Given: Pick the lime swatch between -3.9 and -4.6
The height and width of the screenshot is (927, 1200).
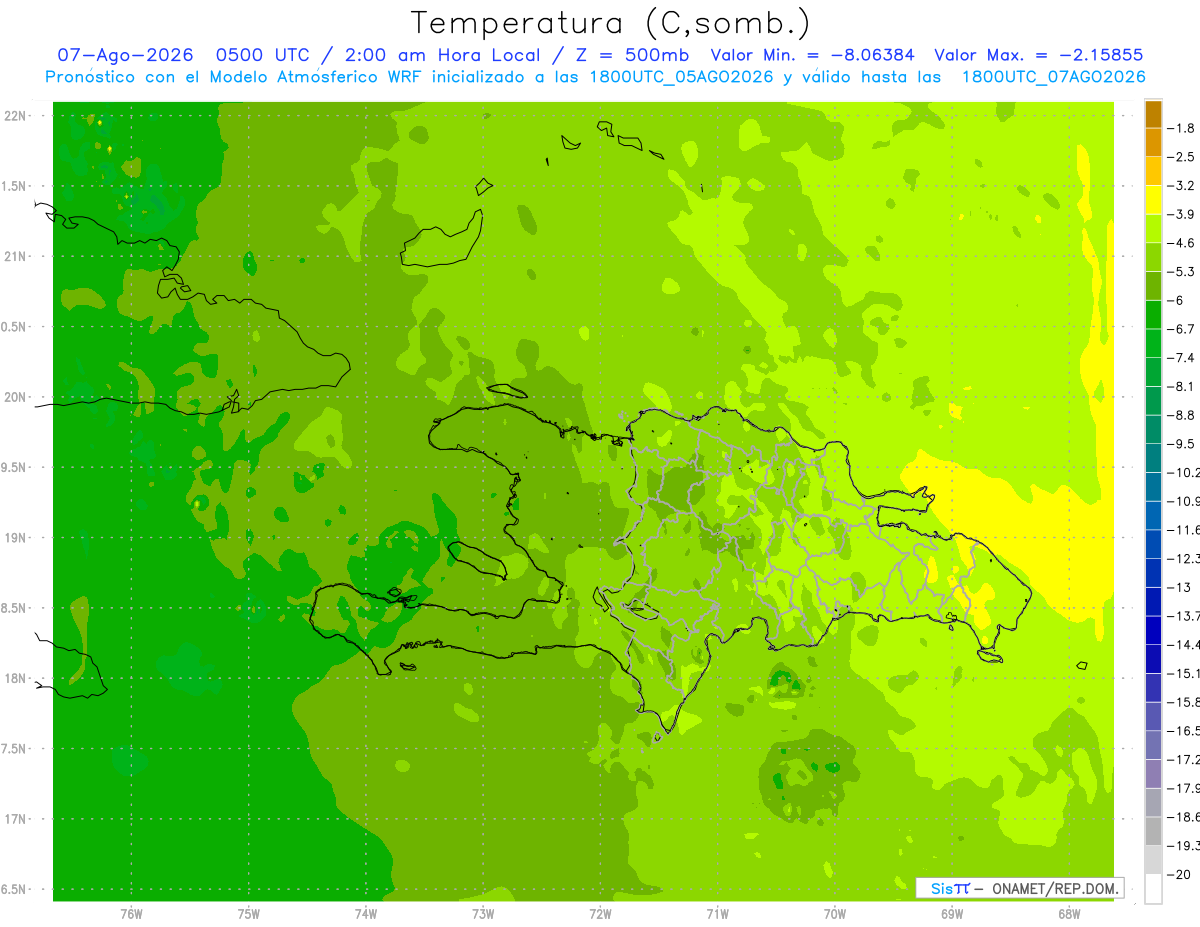Looking at the screenshot, I should pos(1153,228).
